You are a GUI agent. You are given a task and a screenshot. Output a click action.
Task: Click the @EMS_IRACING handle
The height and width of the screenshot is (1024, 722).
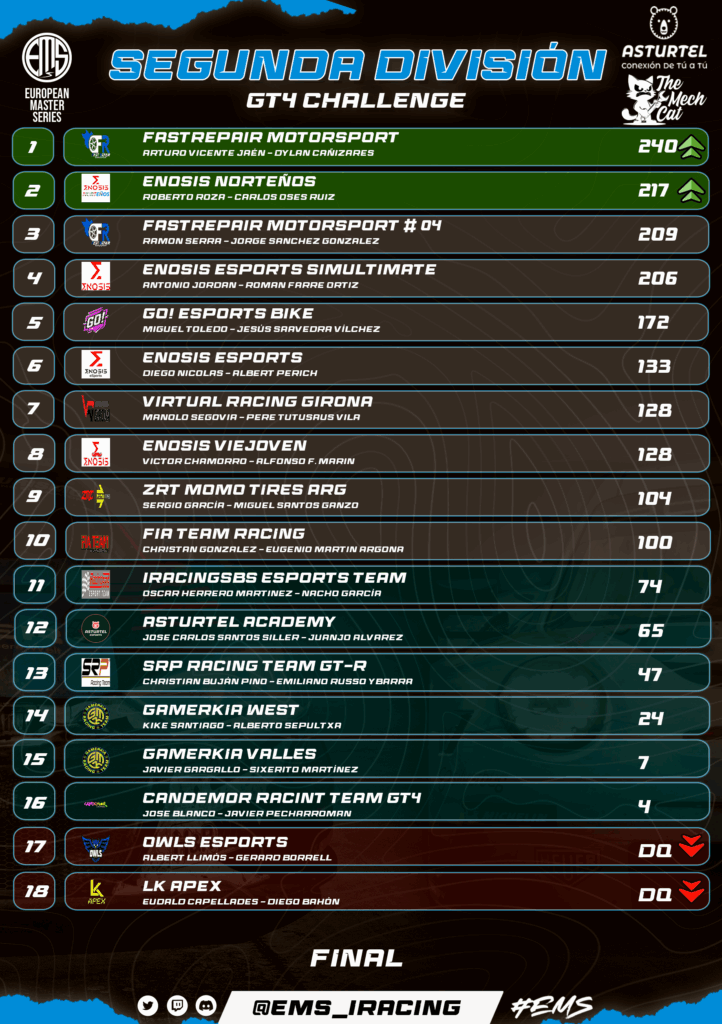click(x=356, y=1008)
